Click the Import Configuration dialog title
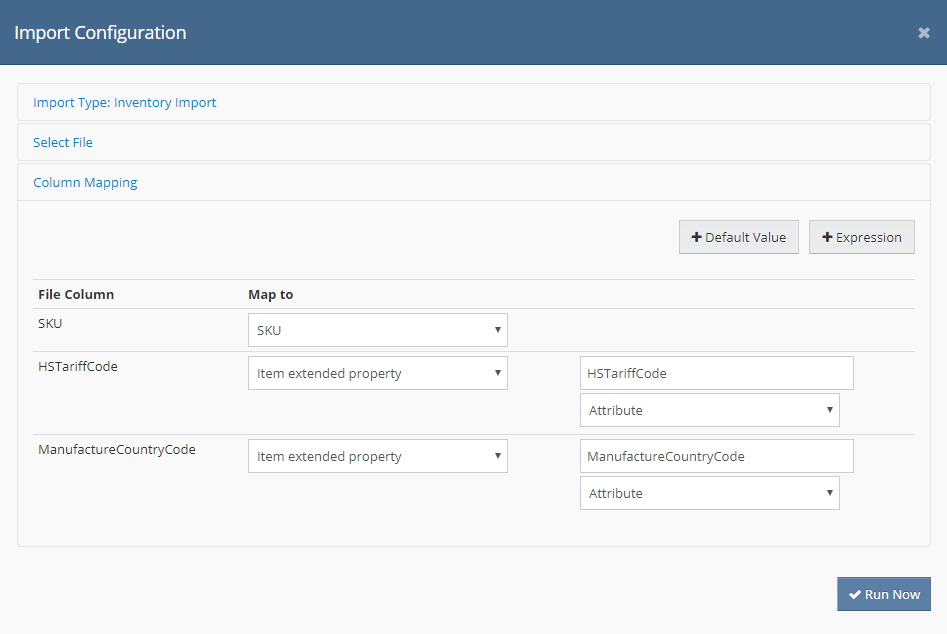The width and height of the screenshot is (947, 634). [100, 33]
